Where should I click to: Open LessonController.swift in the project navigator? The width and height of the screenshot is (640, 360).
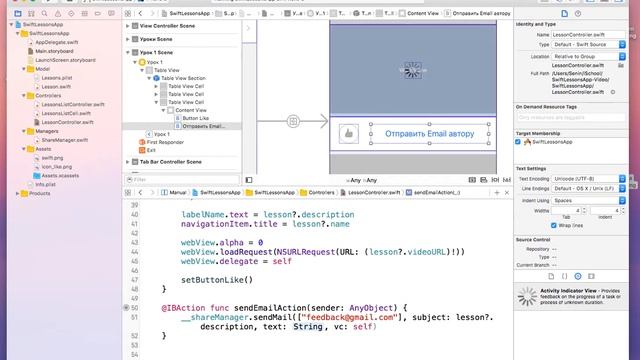point(64,122)
